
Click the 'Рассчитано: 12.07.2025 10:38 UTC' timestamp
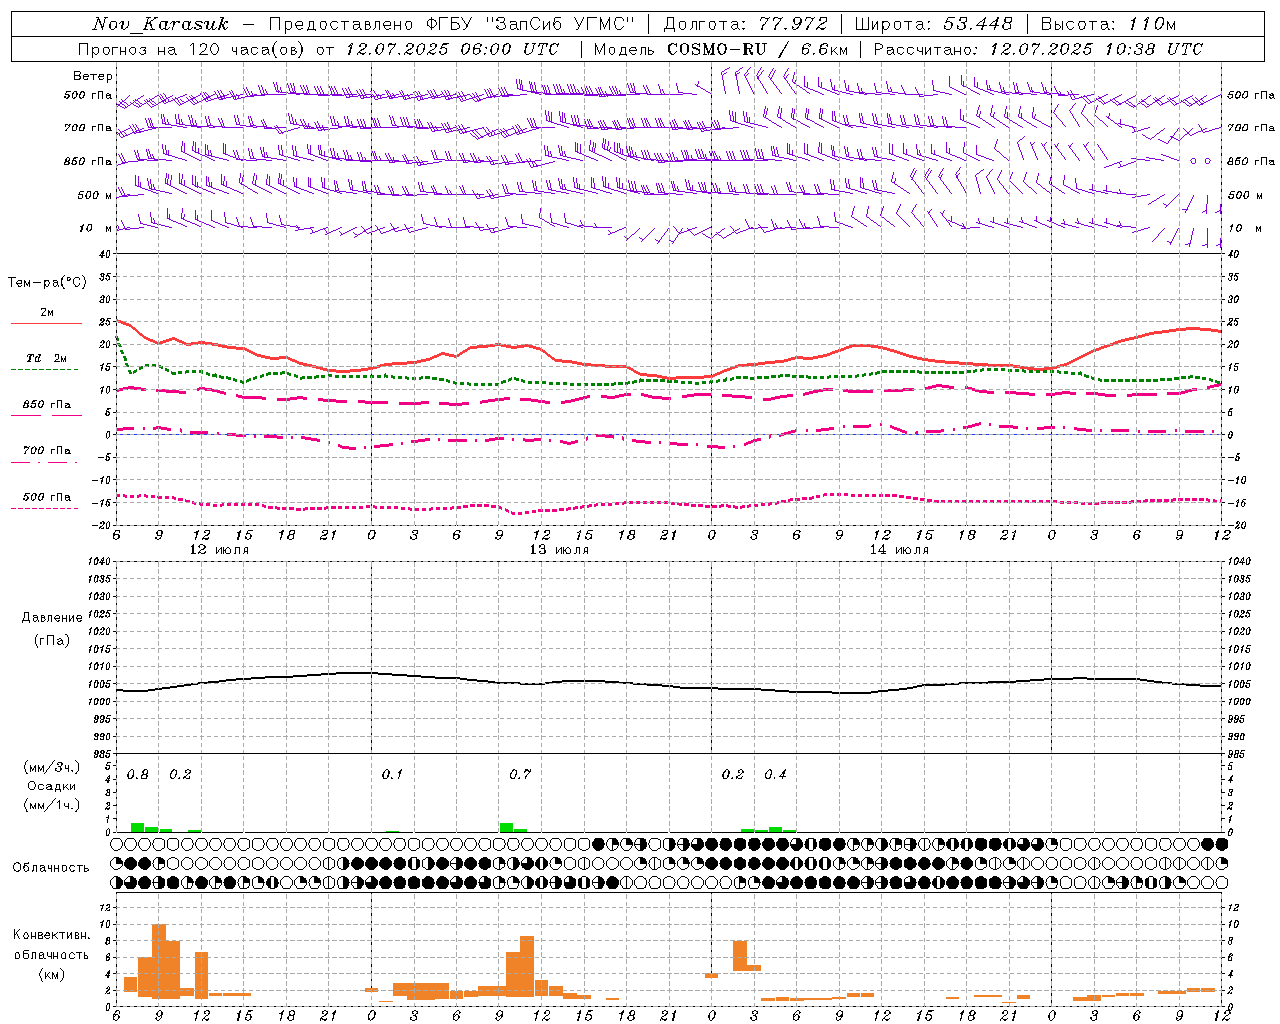click(x=1038, y=49)
